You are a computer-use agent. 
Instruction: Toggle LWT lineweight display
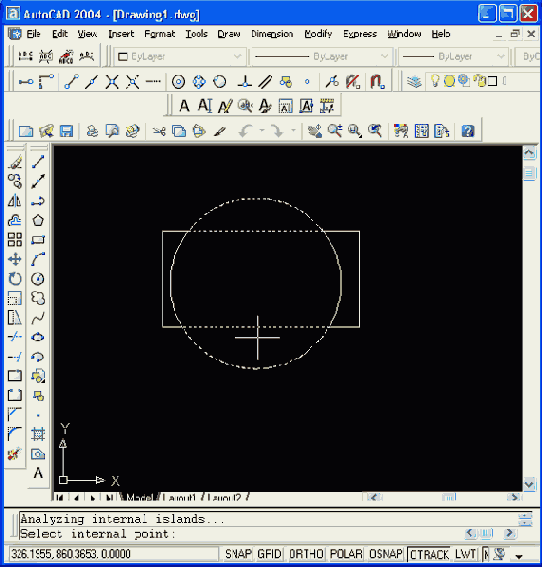pyautogui.click(x=466, y=554)
